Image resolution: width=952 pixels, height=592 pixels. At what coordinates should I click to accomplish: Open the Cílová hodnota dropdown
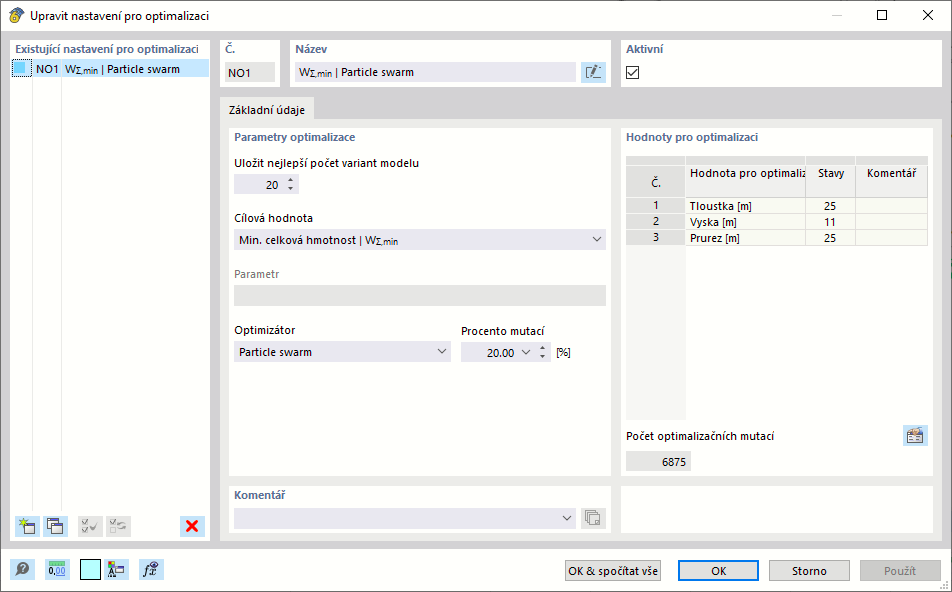tap(419, 240)
